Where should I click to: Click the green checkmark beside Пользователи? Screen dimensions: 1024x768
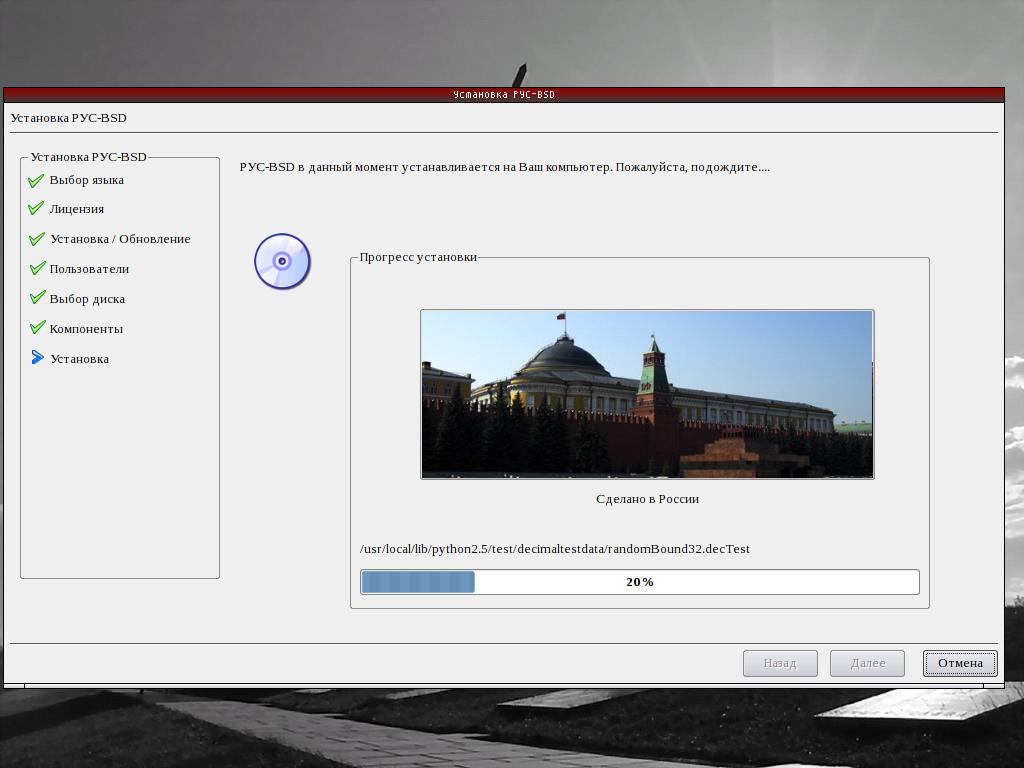pos(38,268)
